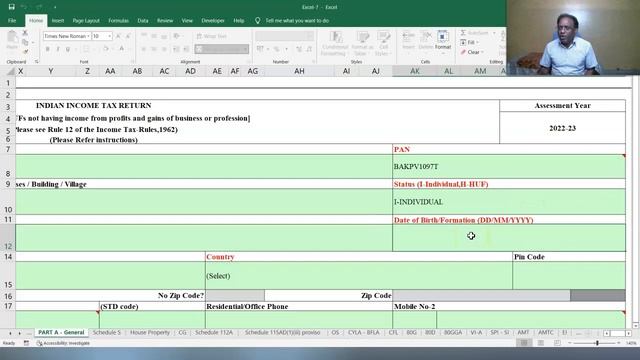This screenshot has width=640, height=360.
Task: Click the Select All corner triangle
Action: [x=11, y=71]
